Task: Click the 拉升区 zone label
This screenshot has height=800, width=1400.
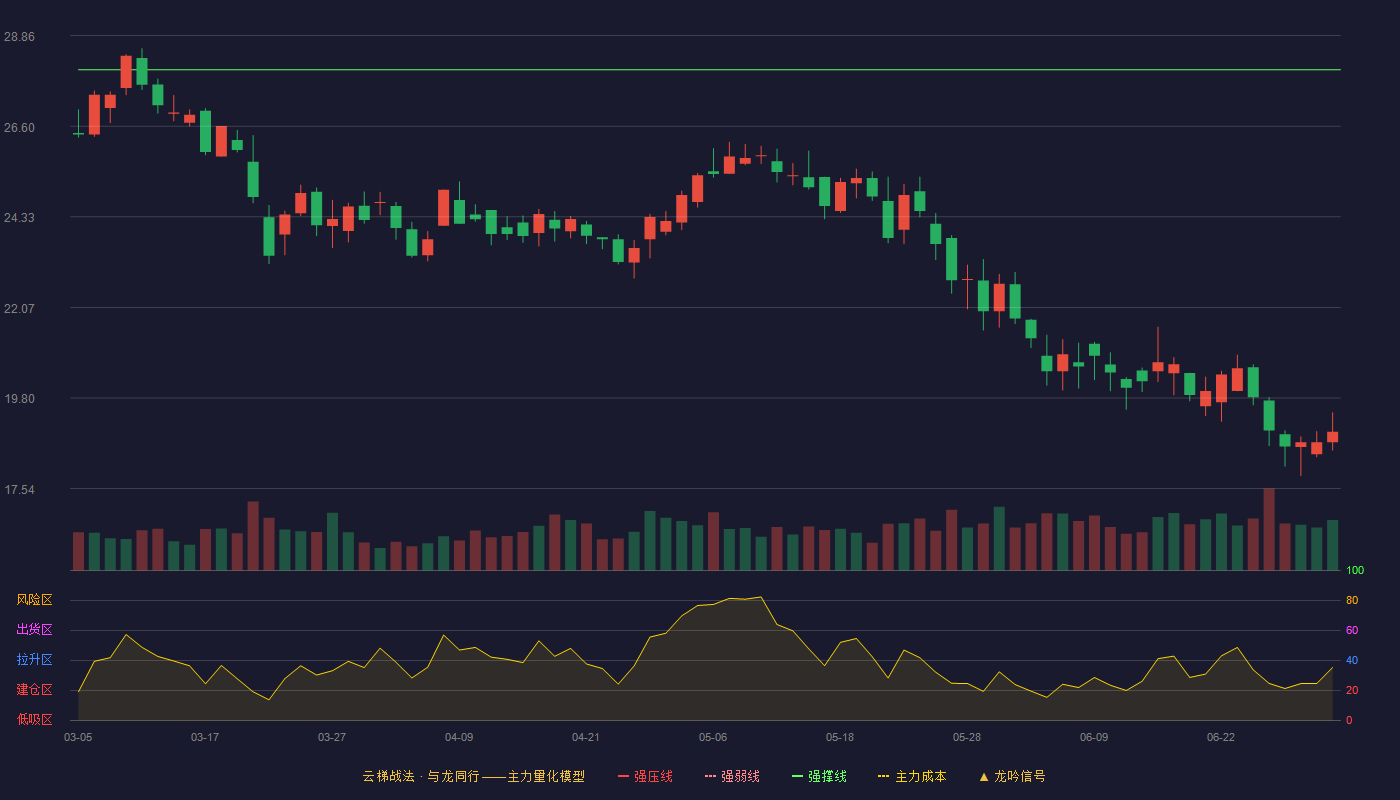Action: point(34,660)
